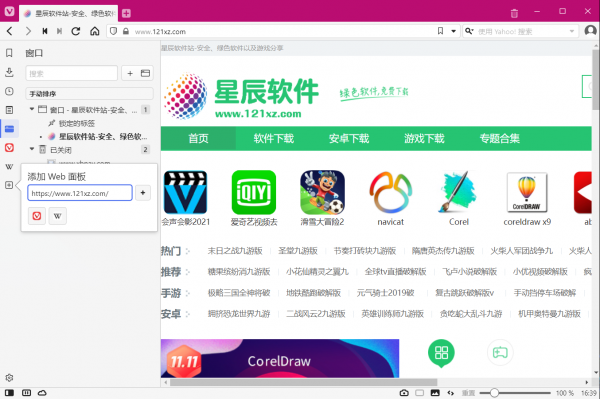Click the 英雄训练师九游版 link
The height and width of the screenshot is (399, 600).
[x=393, y=314]
